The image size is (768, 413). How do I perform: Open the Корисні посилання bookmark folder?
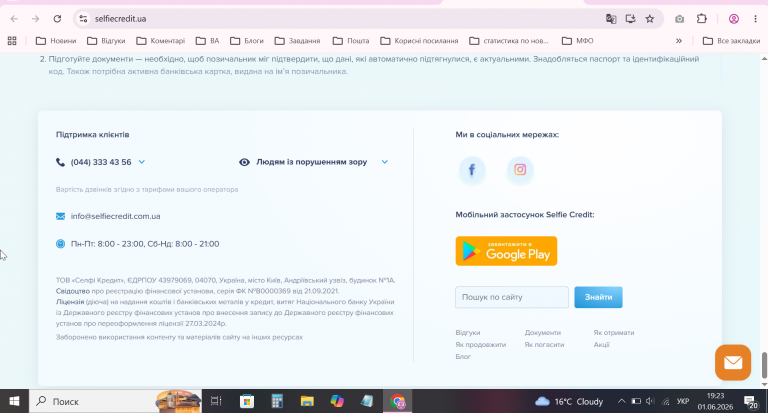click(x=419, y=41)
